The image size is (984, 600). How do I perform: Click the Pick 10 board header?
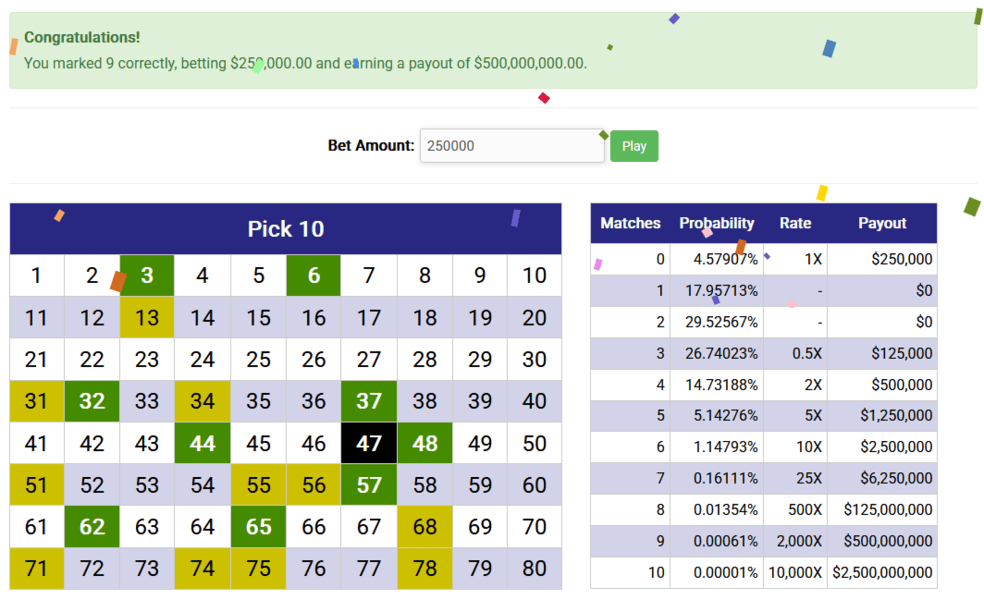[x=286, y=229]
